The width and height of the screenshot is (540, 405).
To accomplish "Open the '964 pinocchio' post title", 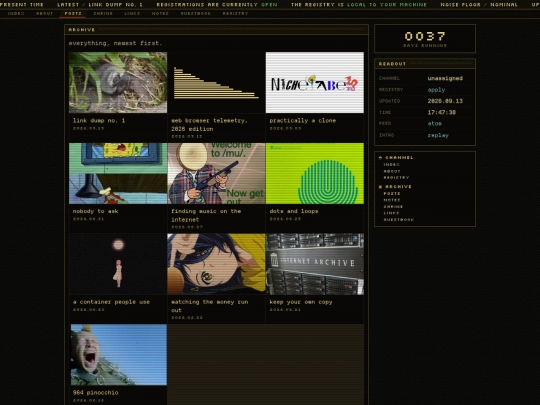I will point(95,393).
